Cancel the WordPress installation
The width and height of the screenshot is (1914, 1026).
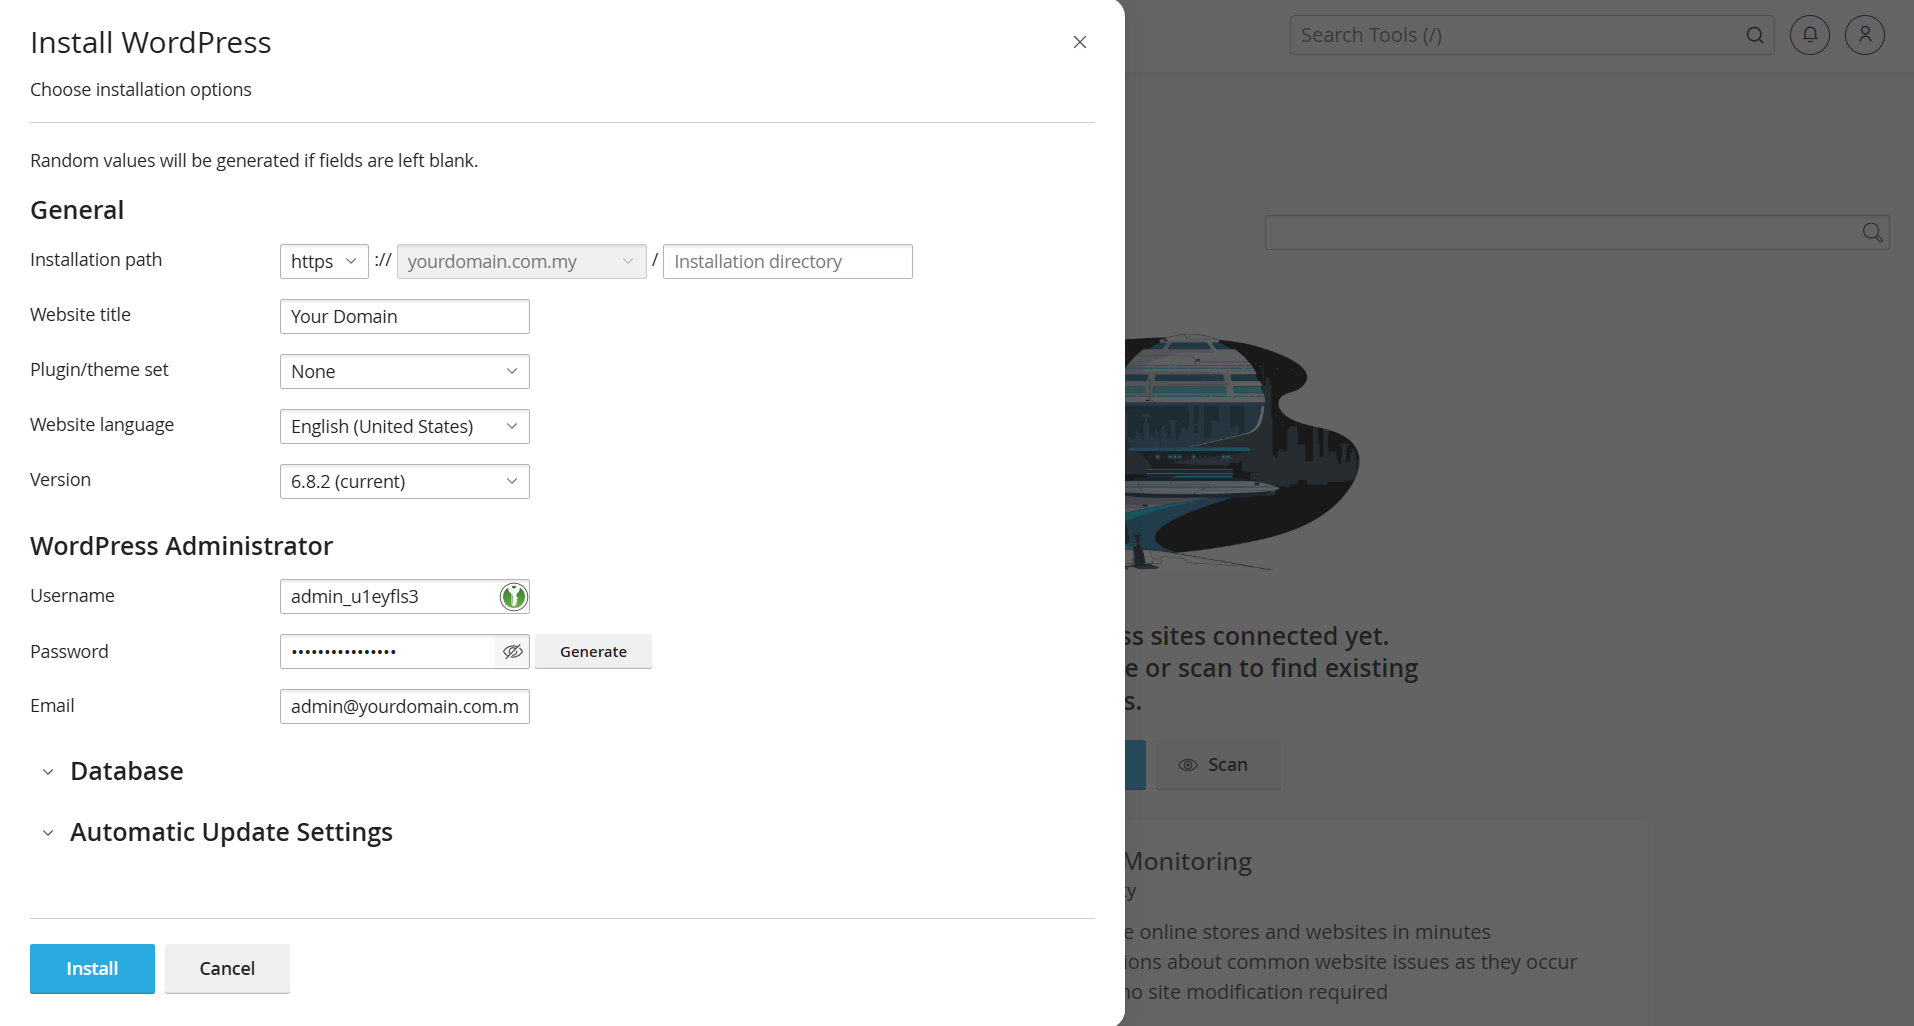[x=227, y=968]
